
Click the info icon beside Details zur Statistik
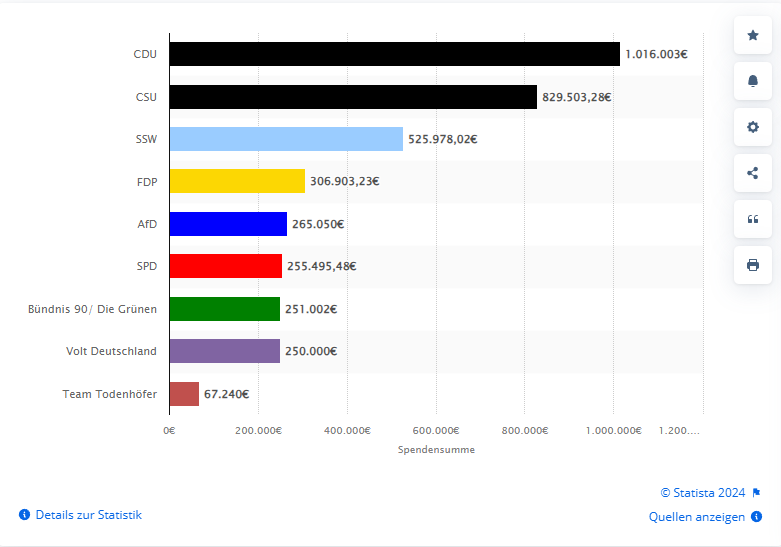click(x=24, y=515)
